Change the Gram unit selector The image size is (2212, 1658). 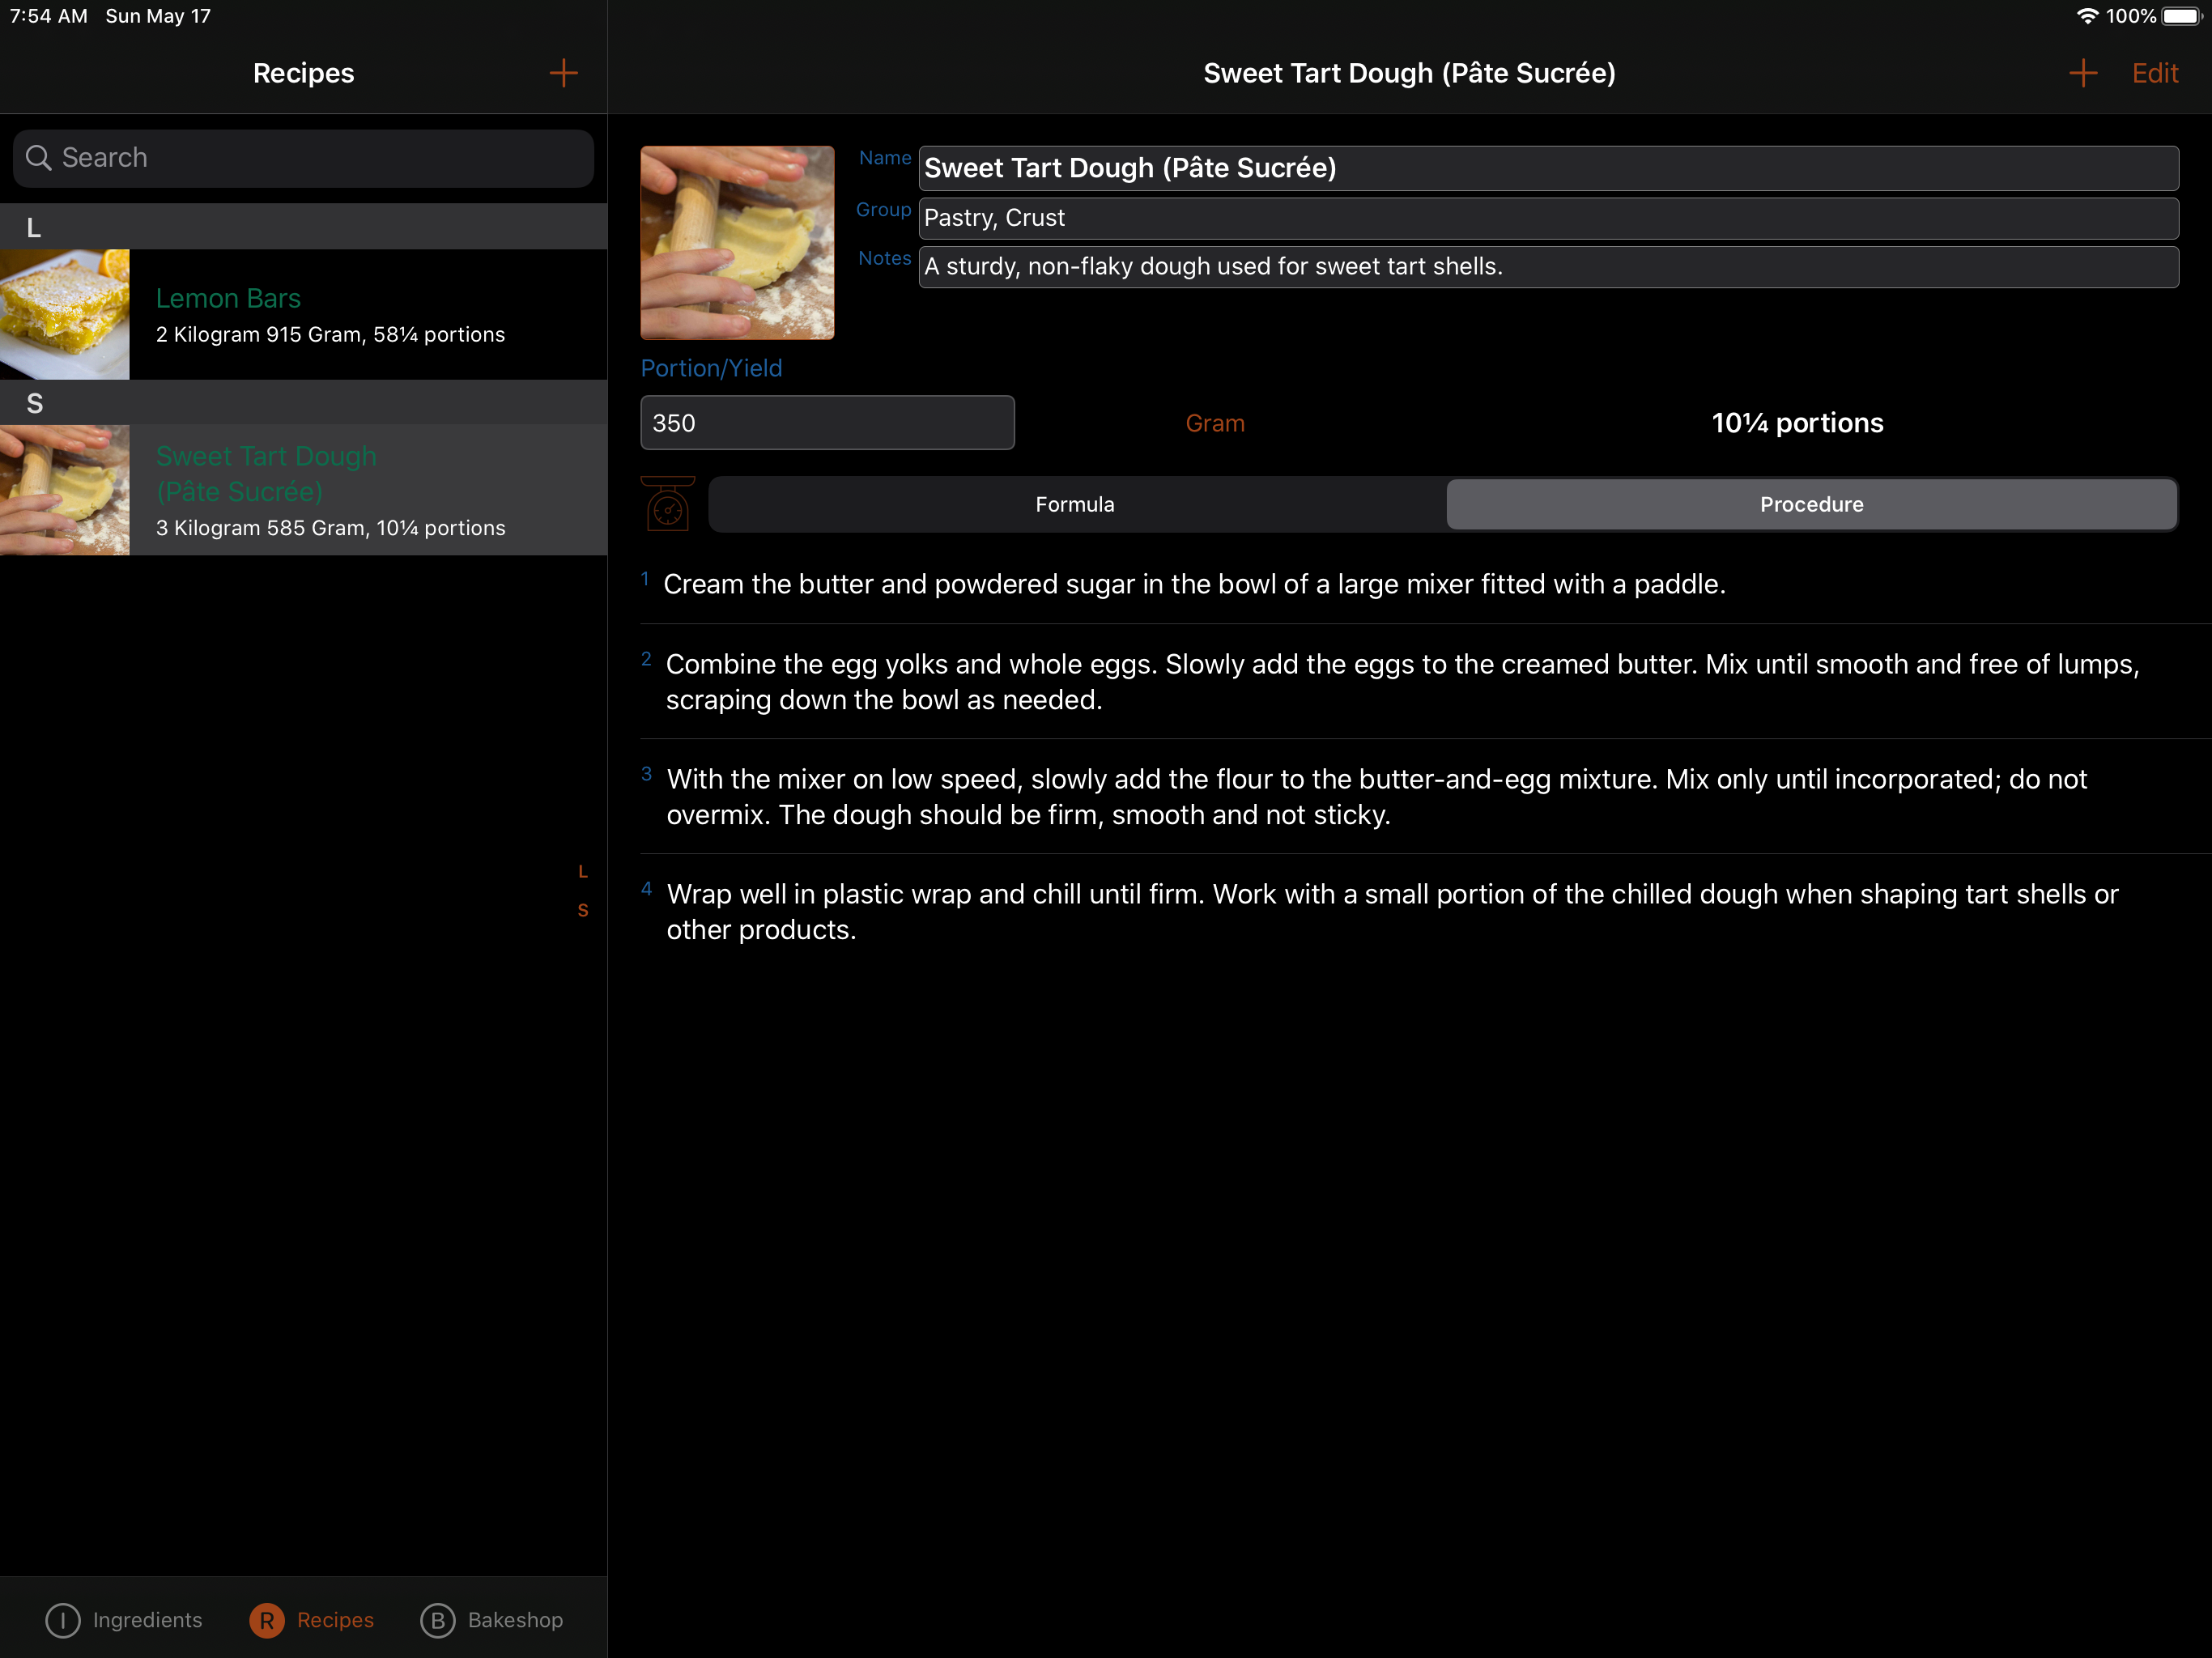(x=1214, y=423)
